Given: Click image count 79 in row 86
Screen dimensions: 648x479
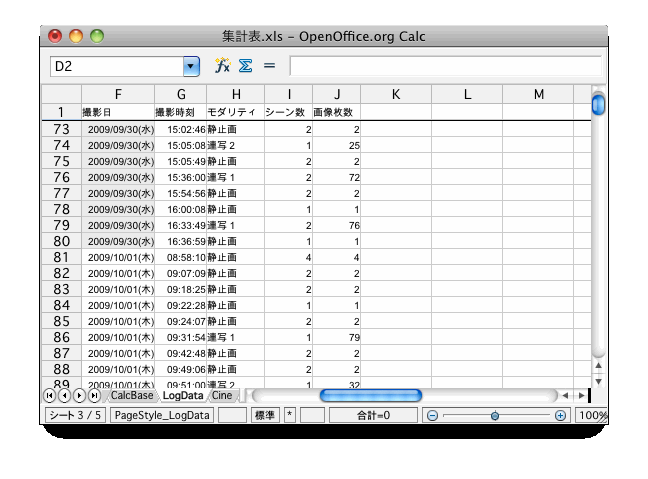Looking at the screenshot, I should click(337, 337).
